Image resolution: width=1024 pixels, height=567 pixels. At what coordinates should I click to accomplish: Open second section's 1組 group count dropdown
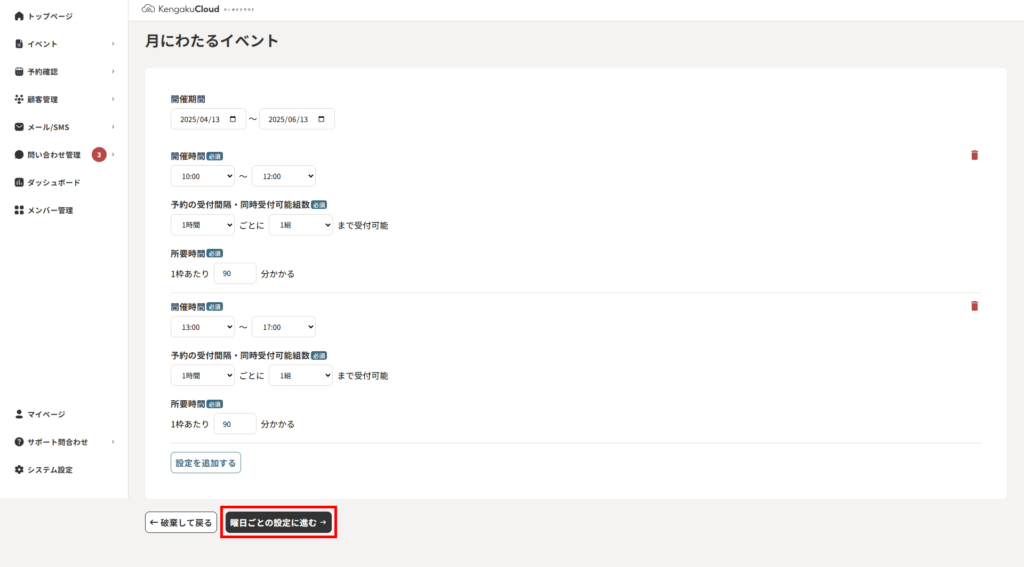pos(300,375)
